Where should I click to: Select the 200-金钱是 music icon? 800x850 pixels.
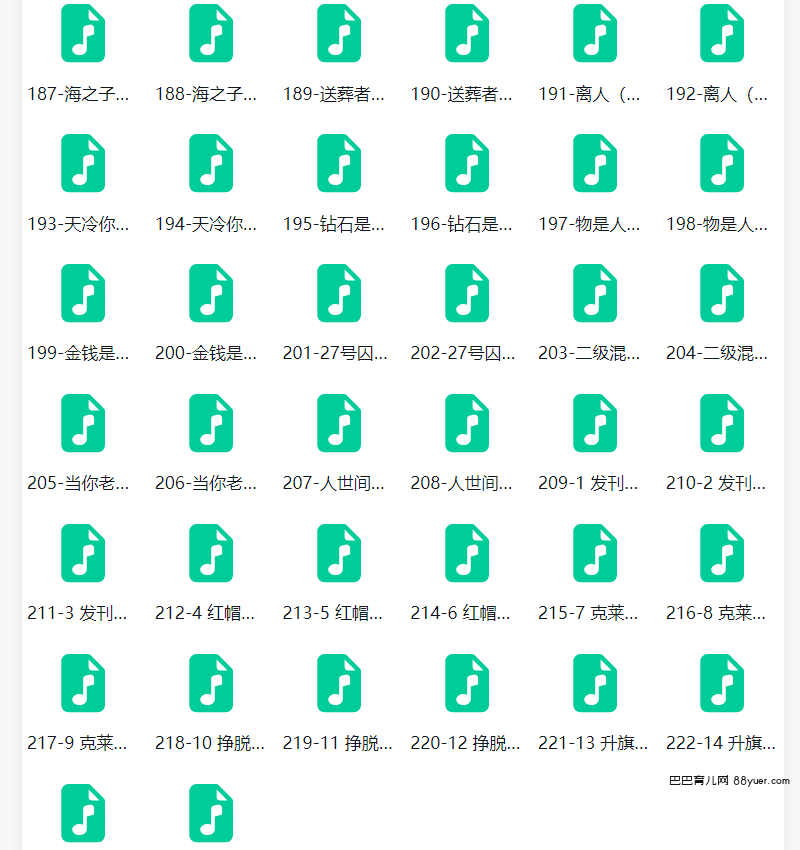coord(211,293)
